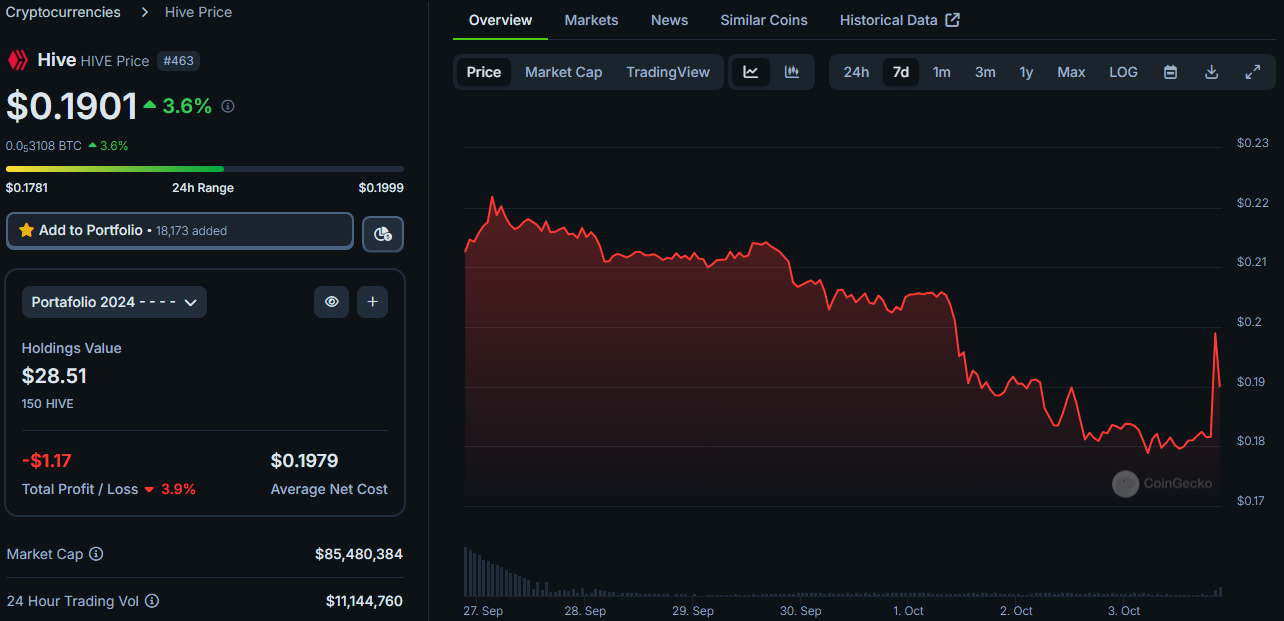Click the 0.0₅3108 BTC price text
Image resolution: width=1284 pixels, height=621 pixels.
pos(44,146)
